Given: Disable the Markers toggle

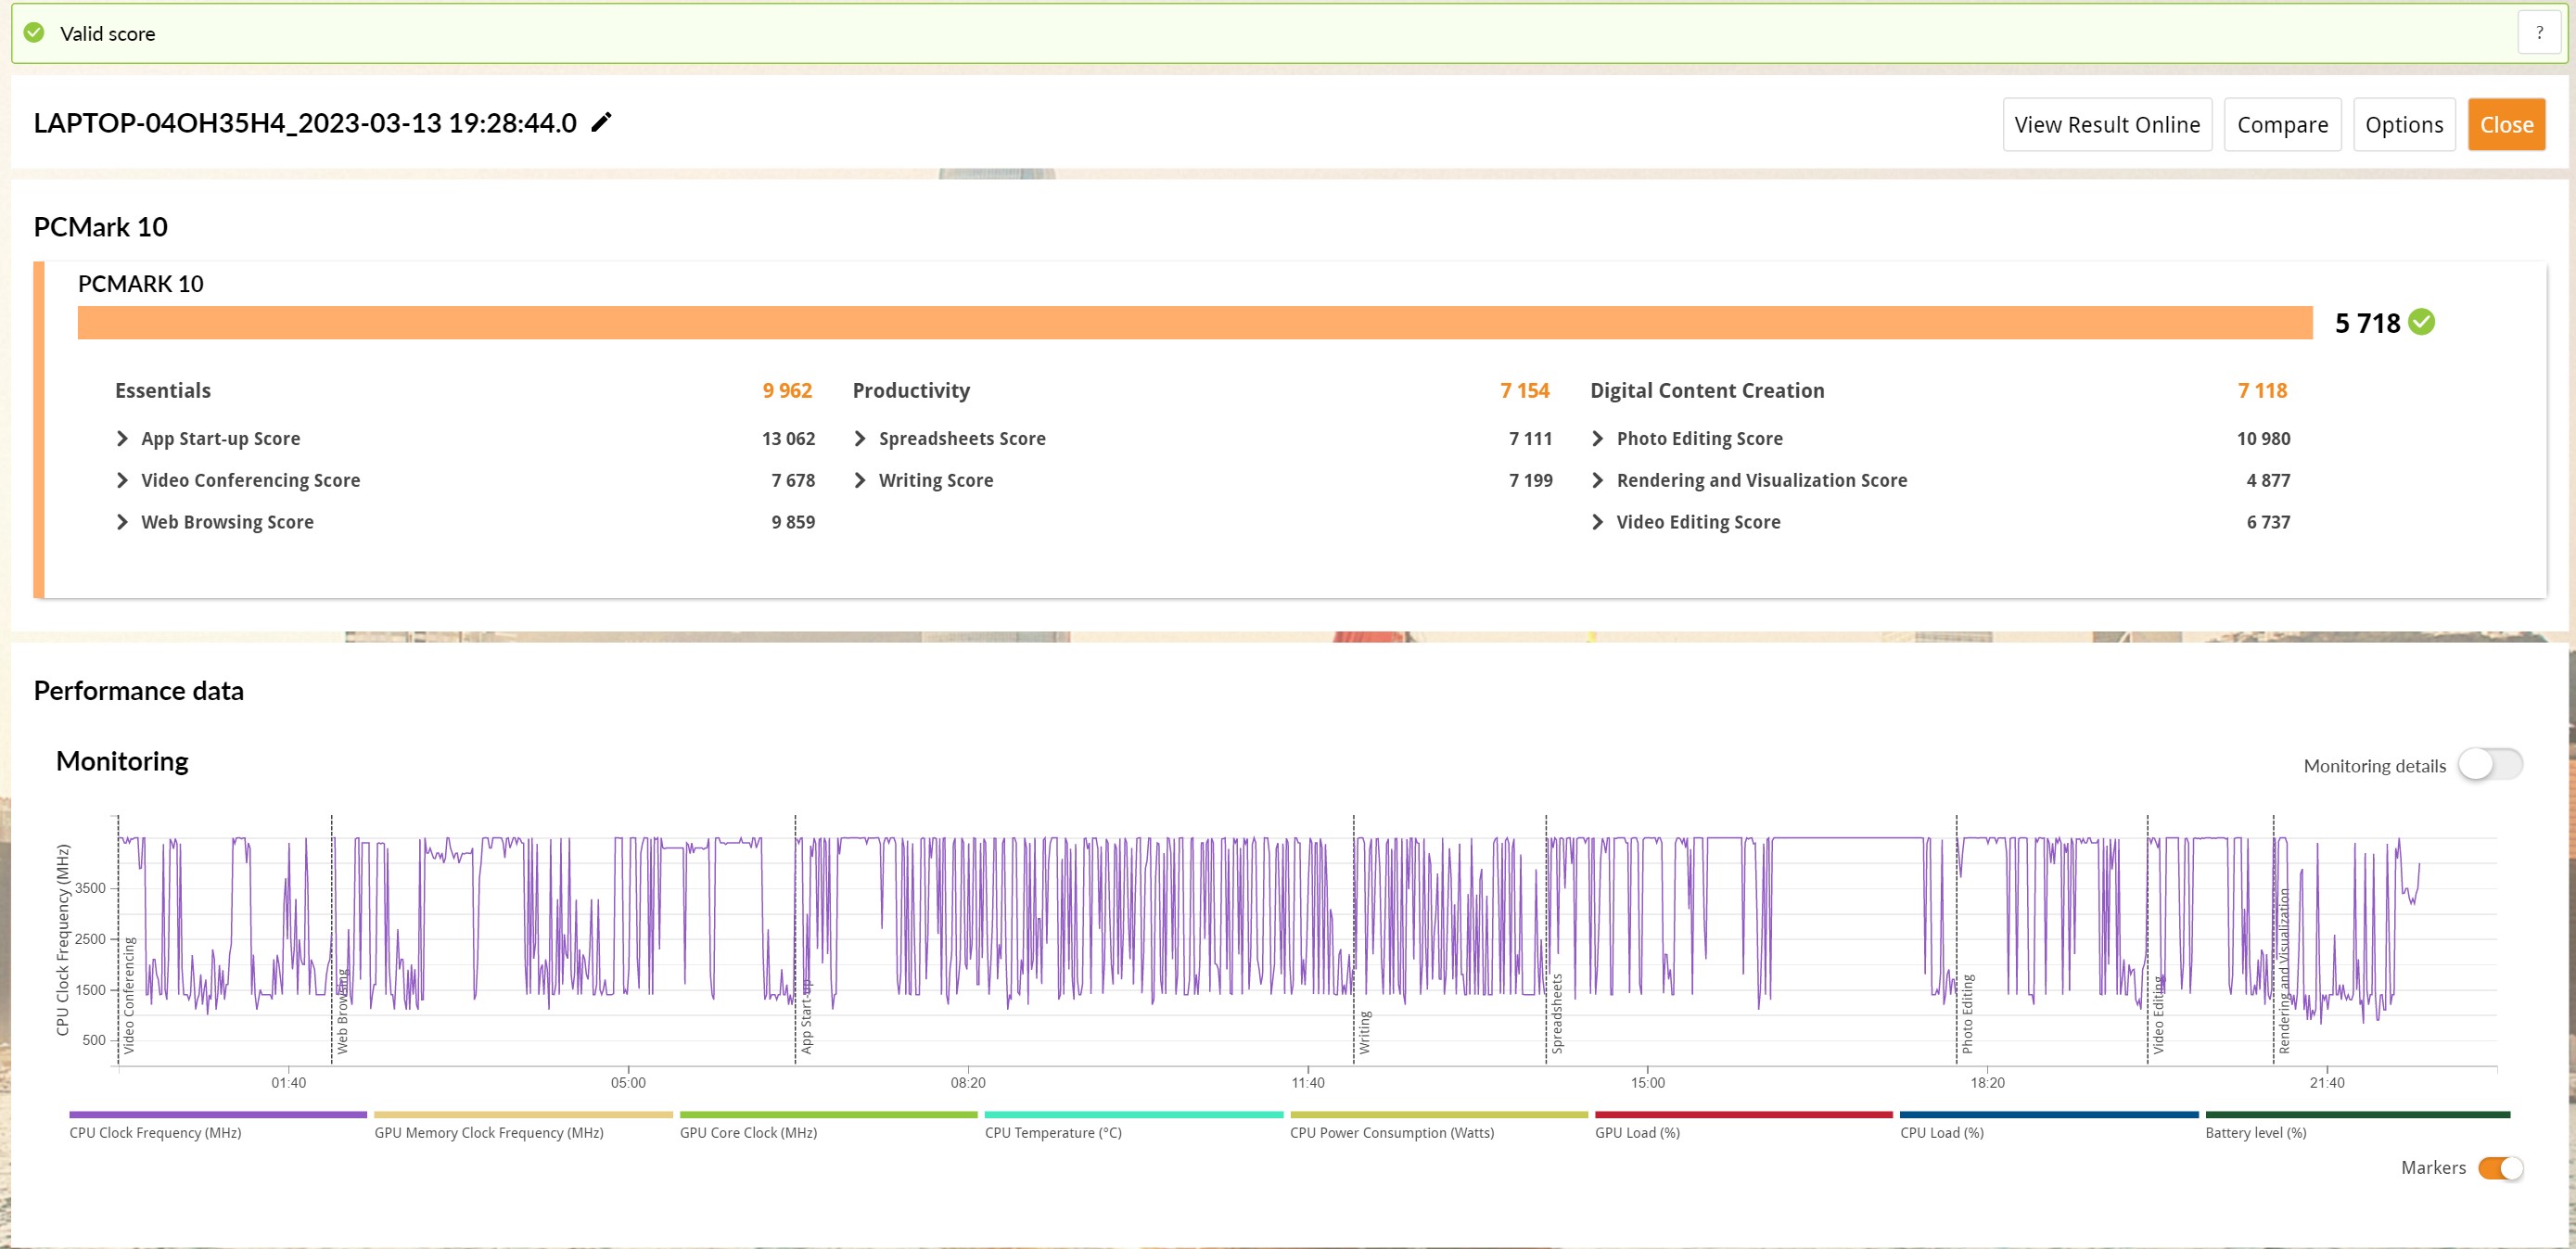Looking at the screenshot, I should pos(2500,1167).
